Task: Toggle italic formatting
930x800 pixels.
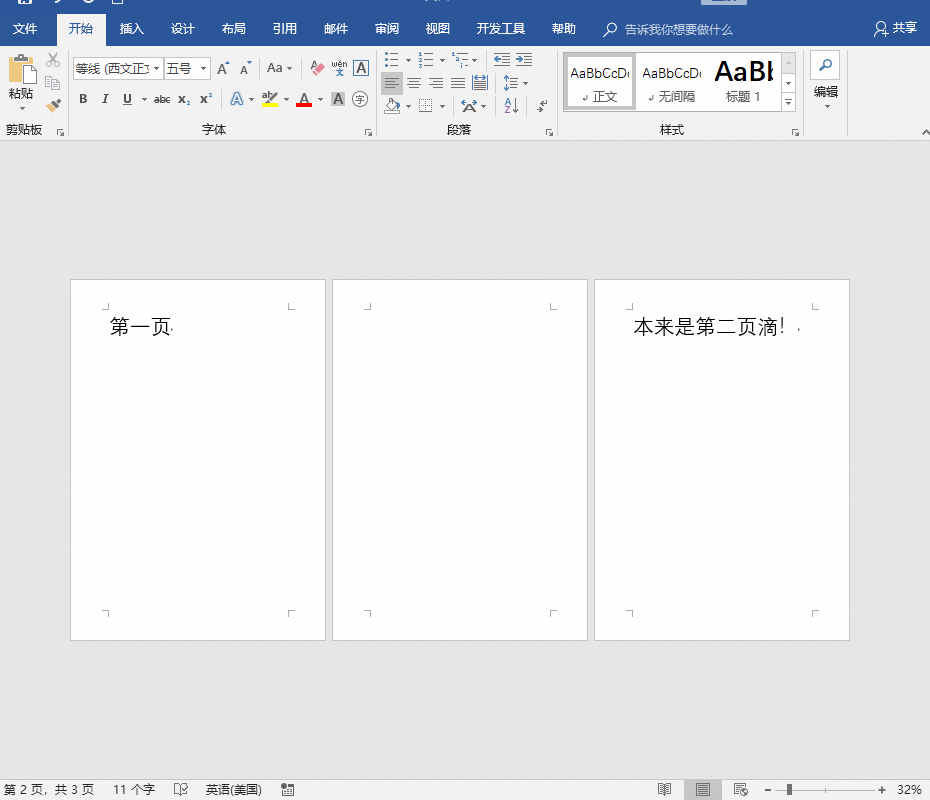Action: click(105, 99)
